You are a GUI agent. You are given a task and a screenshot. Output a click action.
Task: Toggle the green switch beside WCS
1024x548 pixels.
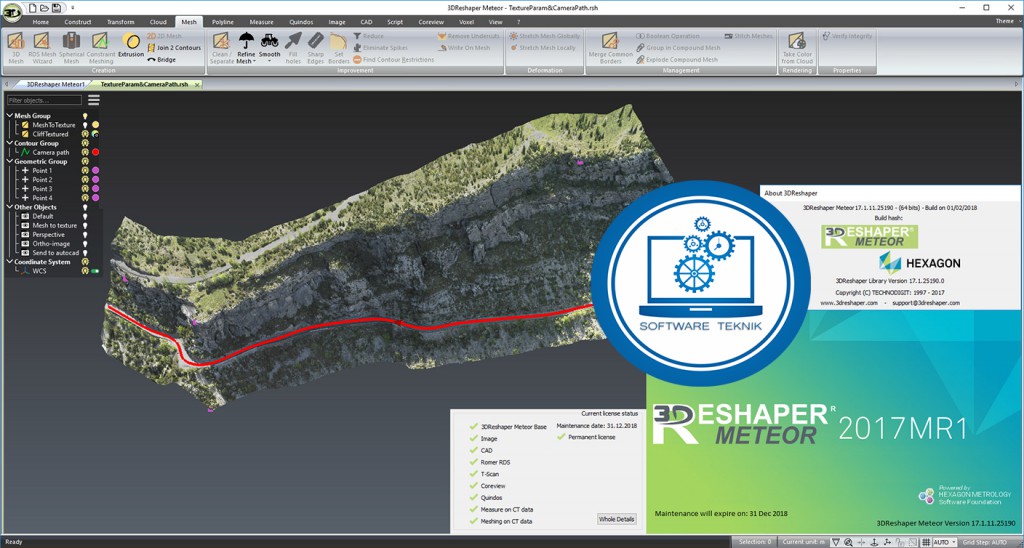(95, 270)
